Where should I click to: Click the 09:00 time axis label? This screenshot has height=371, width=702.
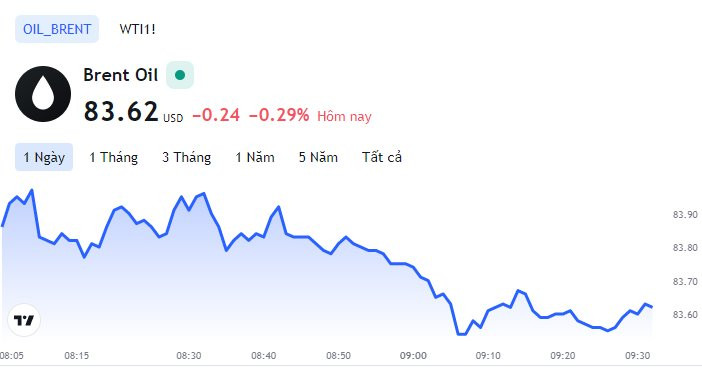pos(413,356)
